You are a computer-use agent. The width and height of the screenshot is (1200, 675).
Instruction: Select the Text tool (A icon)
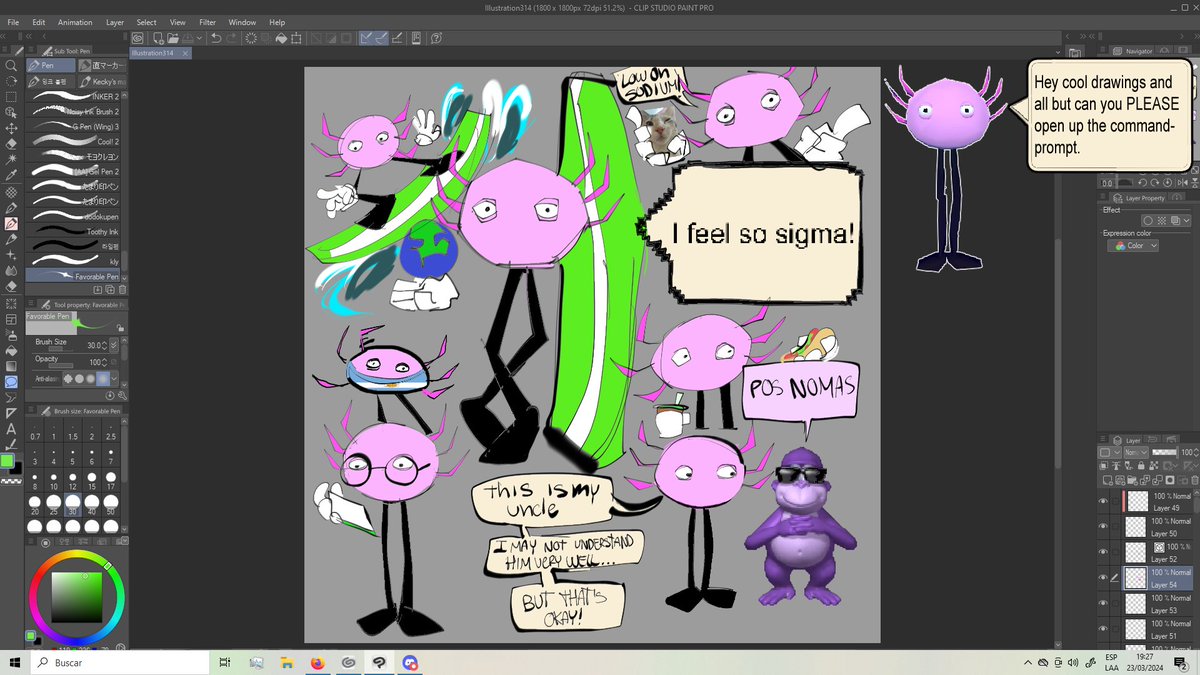pos(11,429)
